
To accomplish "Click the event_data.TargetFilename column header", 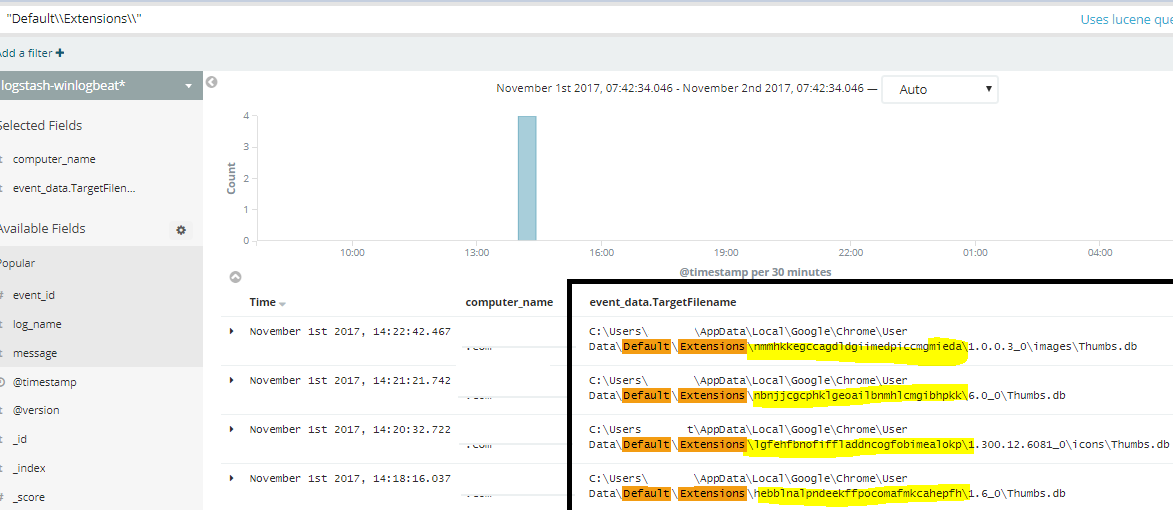I will click(x=663, y=302).
